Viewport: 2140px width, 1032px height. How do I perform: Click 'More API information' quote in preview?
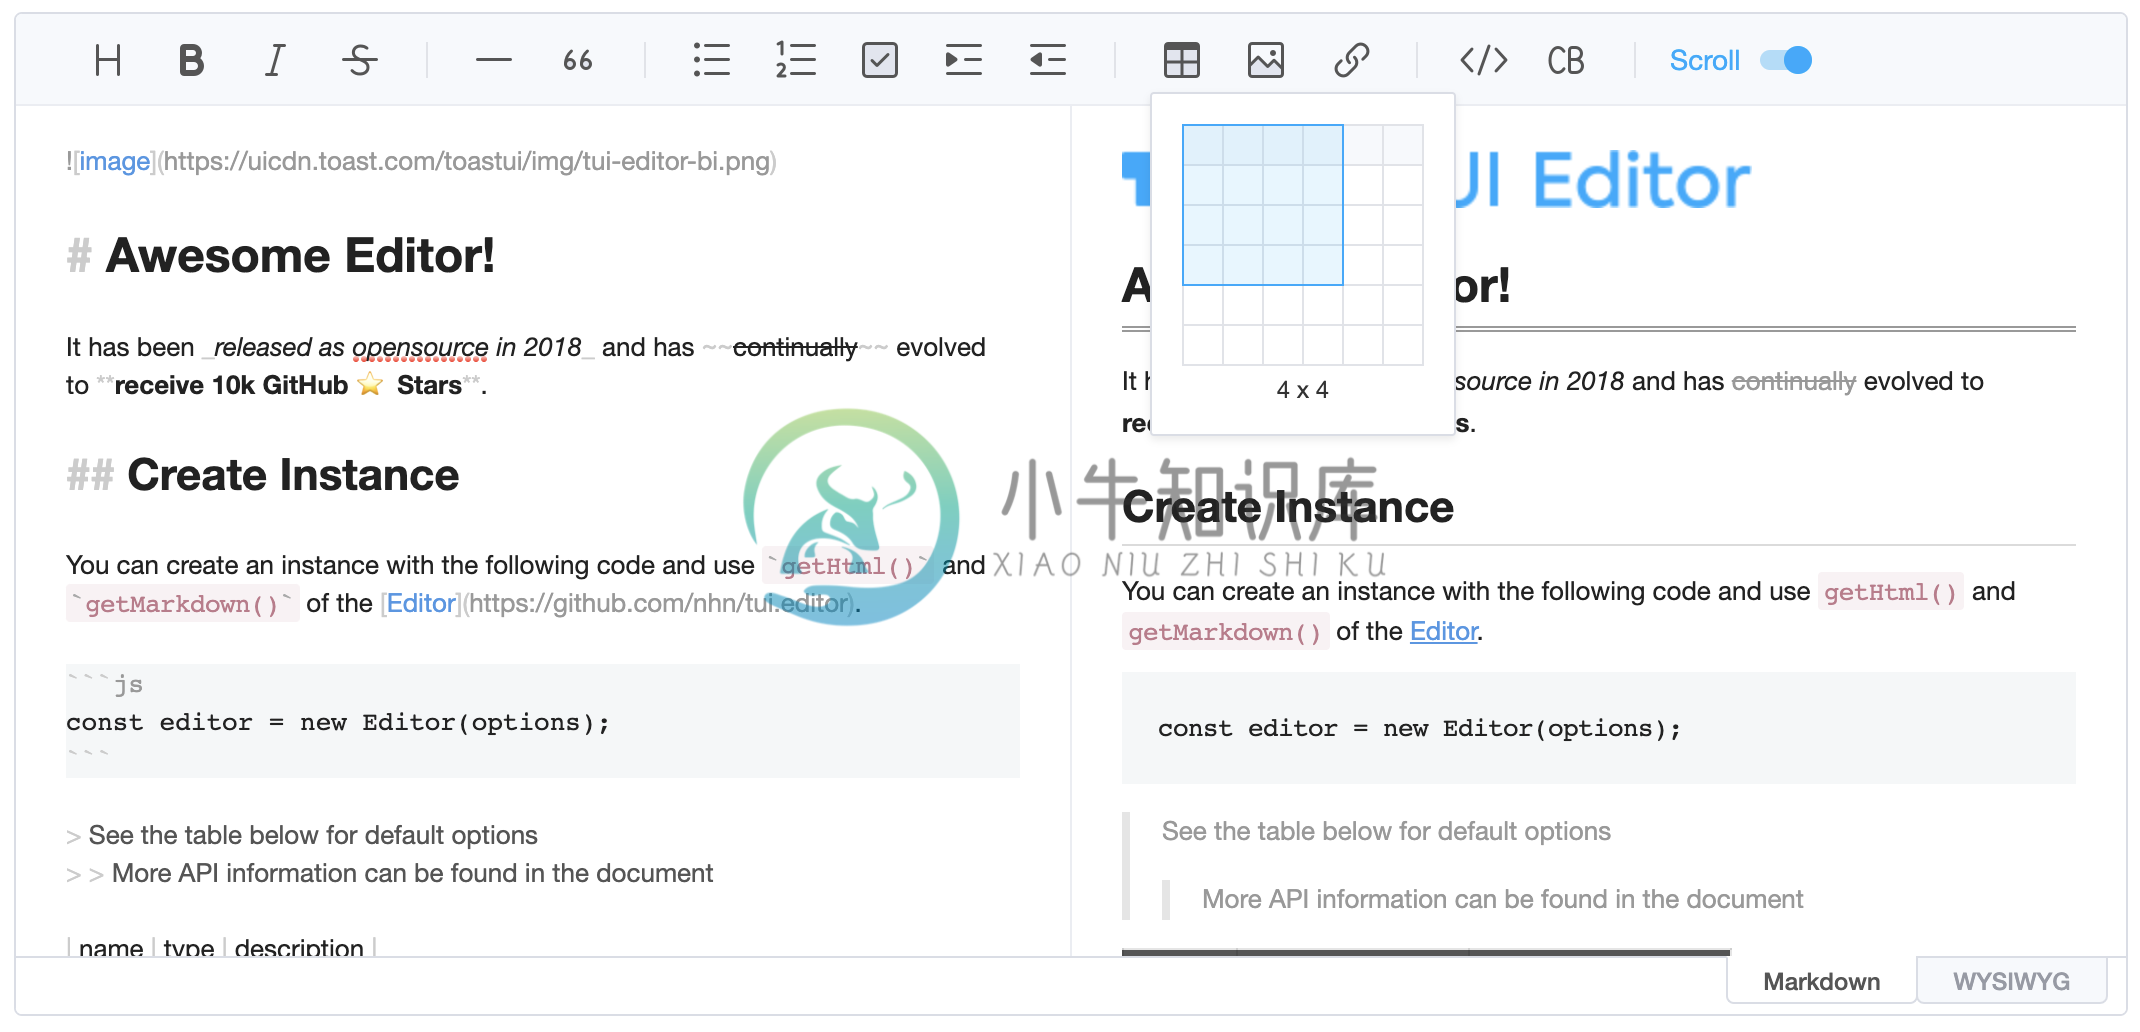click(1502, 899)
